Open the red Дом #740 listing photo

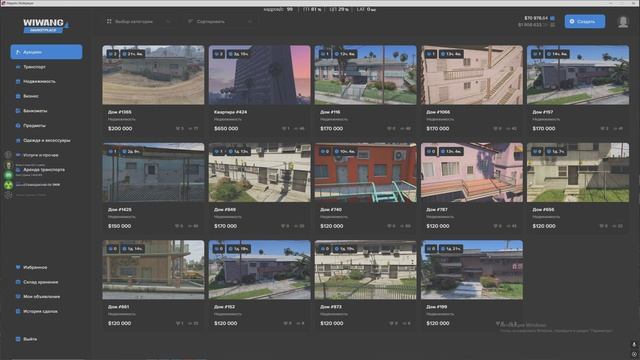(x=365, y=172)
